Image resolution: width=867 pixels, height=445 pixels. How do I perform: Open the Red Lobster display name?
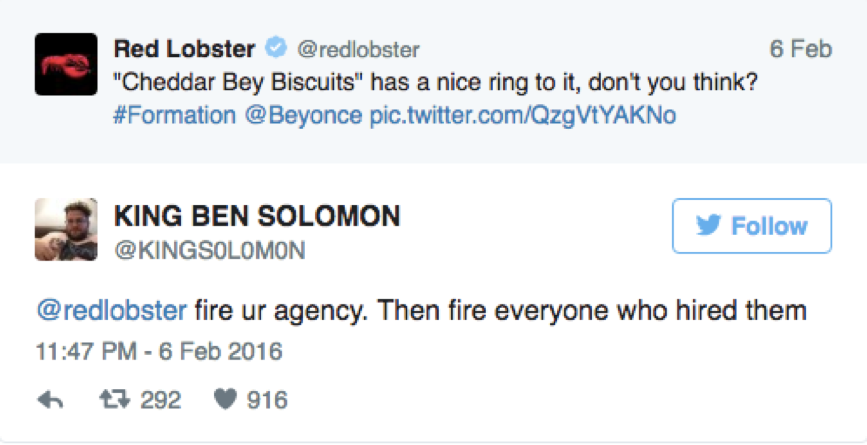coord(184,49)
